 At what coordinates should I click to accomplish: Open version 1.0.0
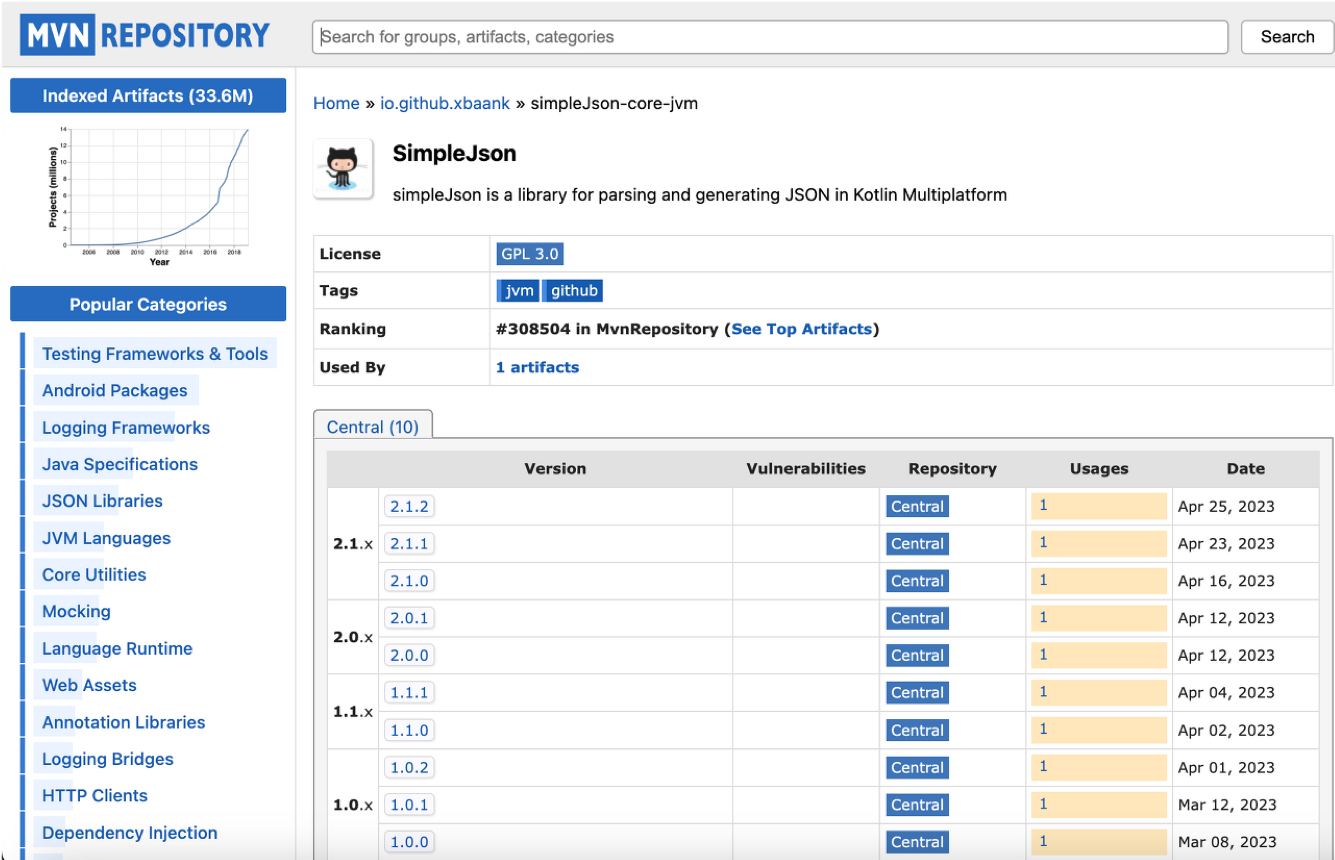(x=409, y=842)
